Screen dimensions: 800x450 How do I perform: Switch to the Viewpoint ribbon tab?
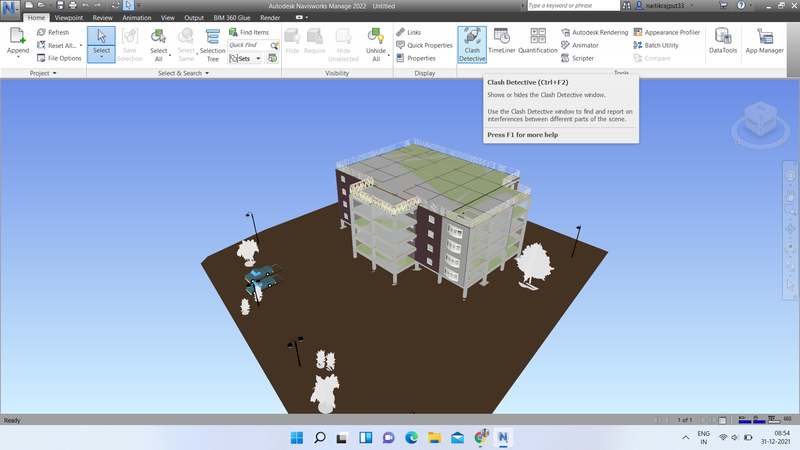[68, 17]
